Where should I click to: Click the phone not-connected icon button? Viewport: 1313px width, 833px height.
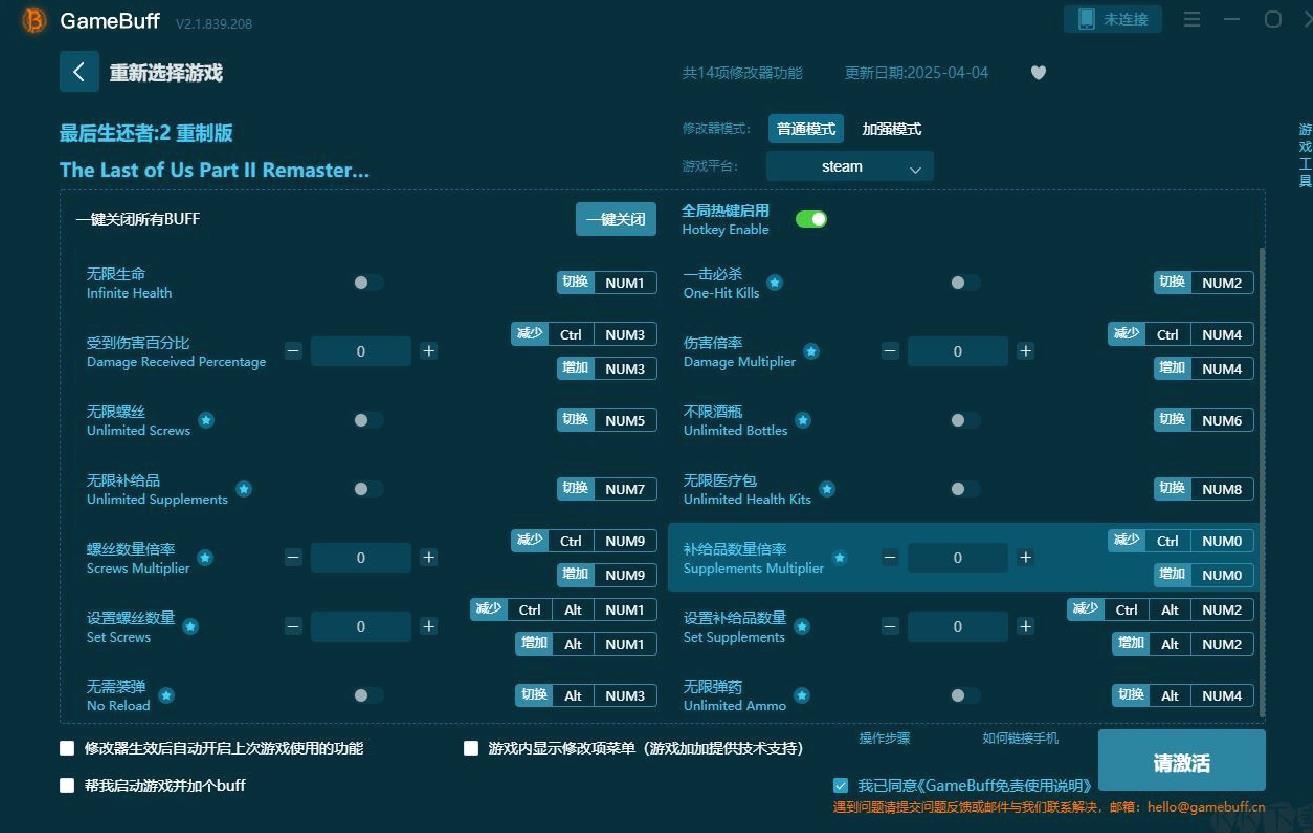point(1113,19)
